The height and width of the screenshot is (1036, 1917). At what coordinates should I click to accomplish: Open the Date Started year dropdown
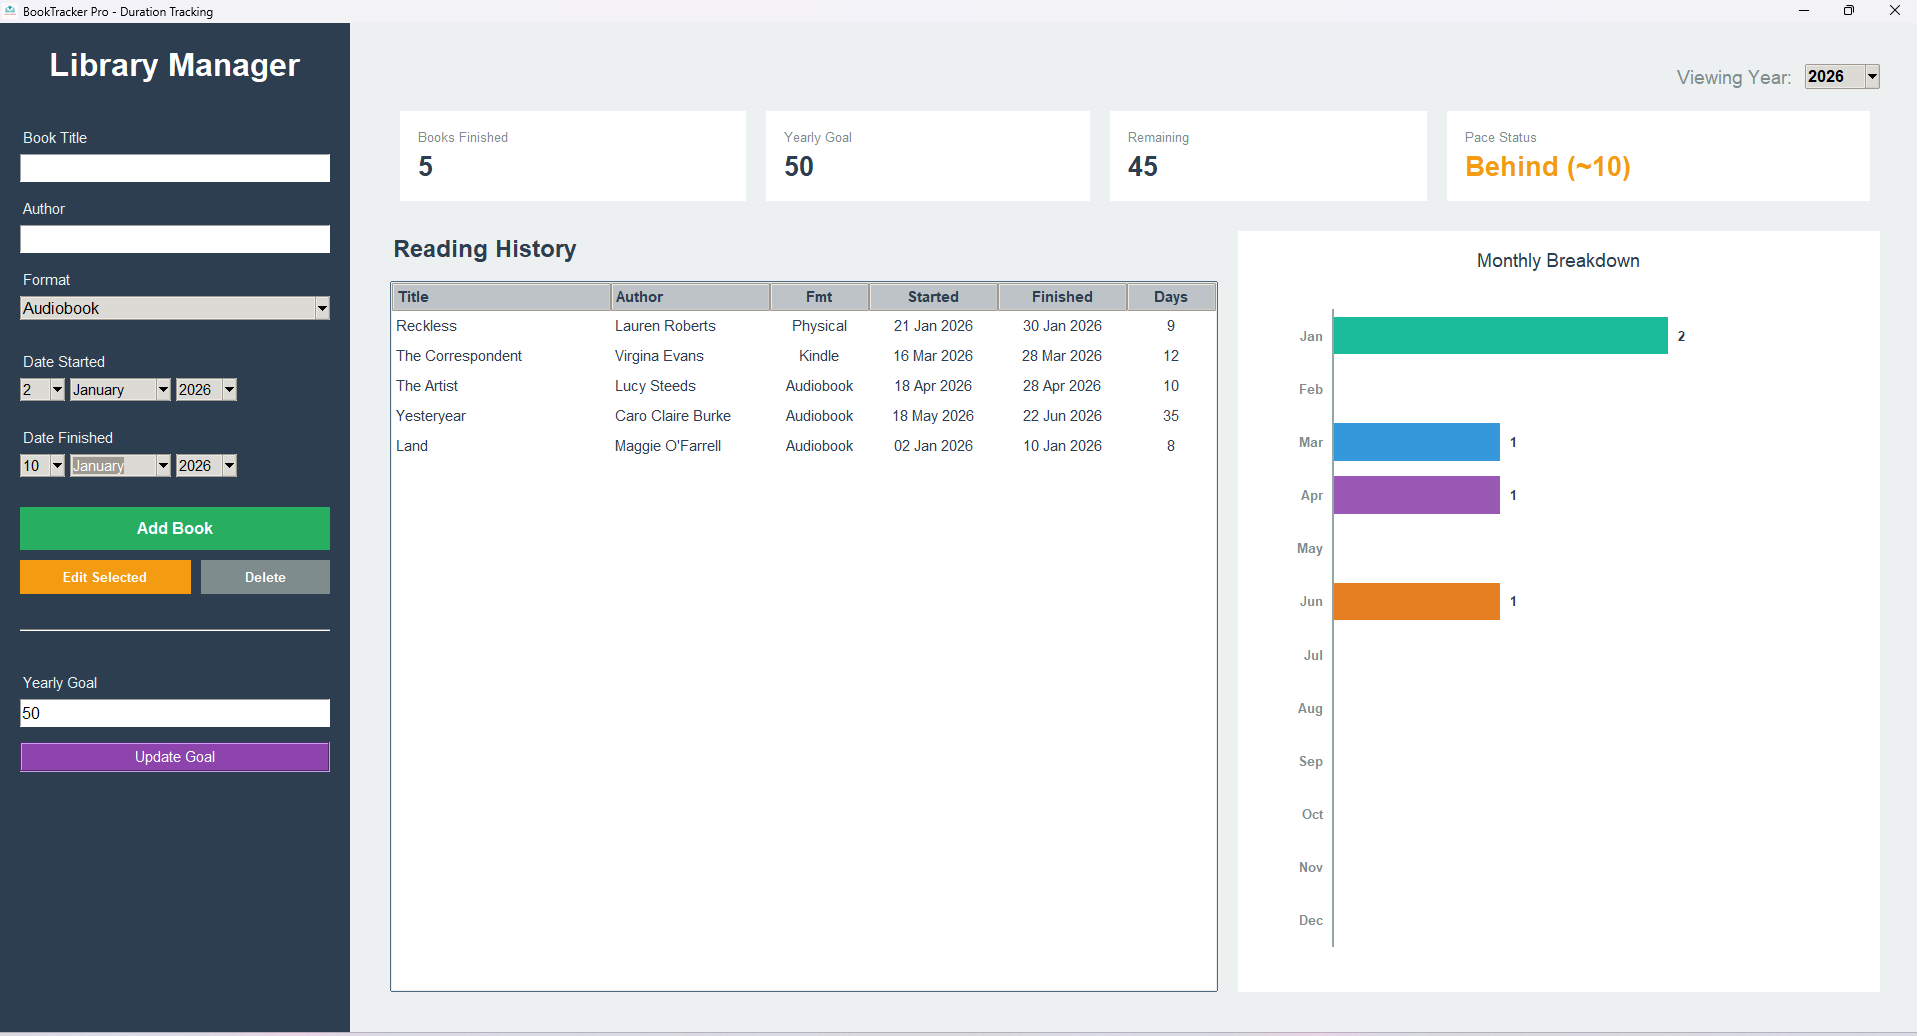tap(207, 390)
